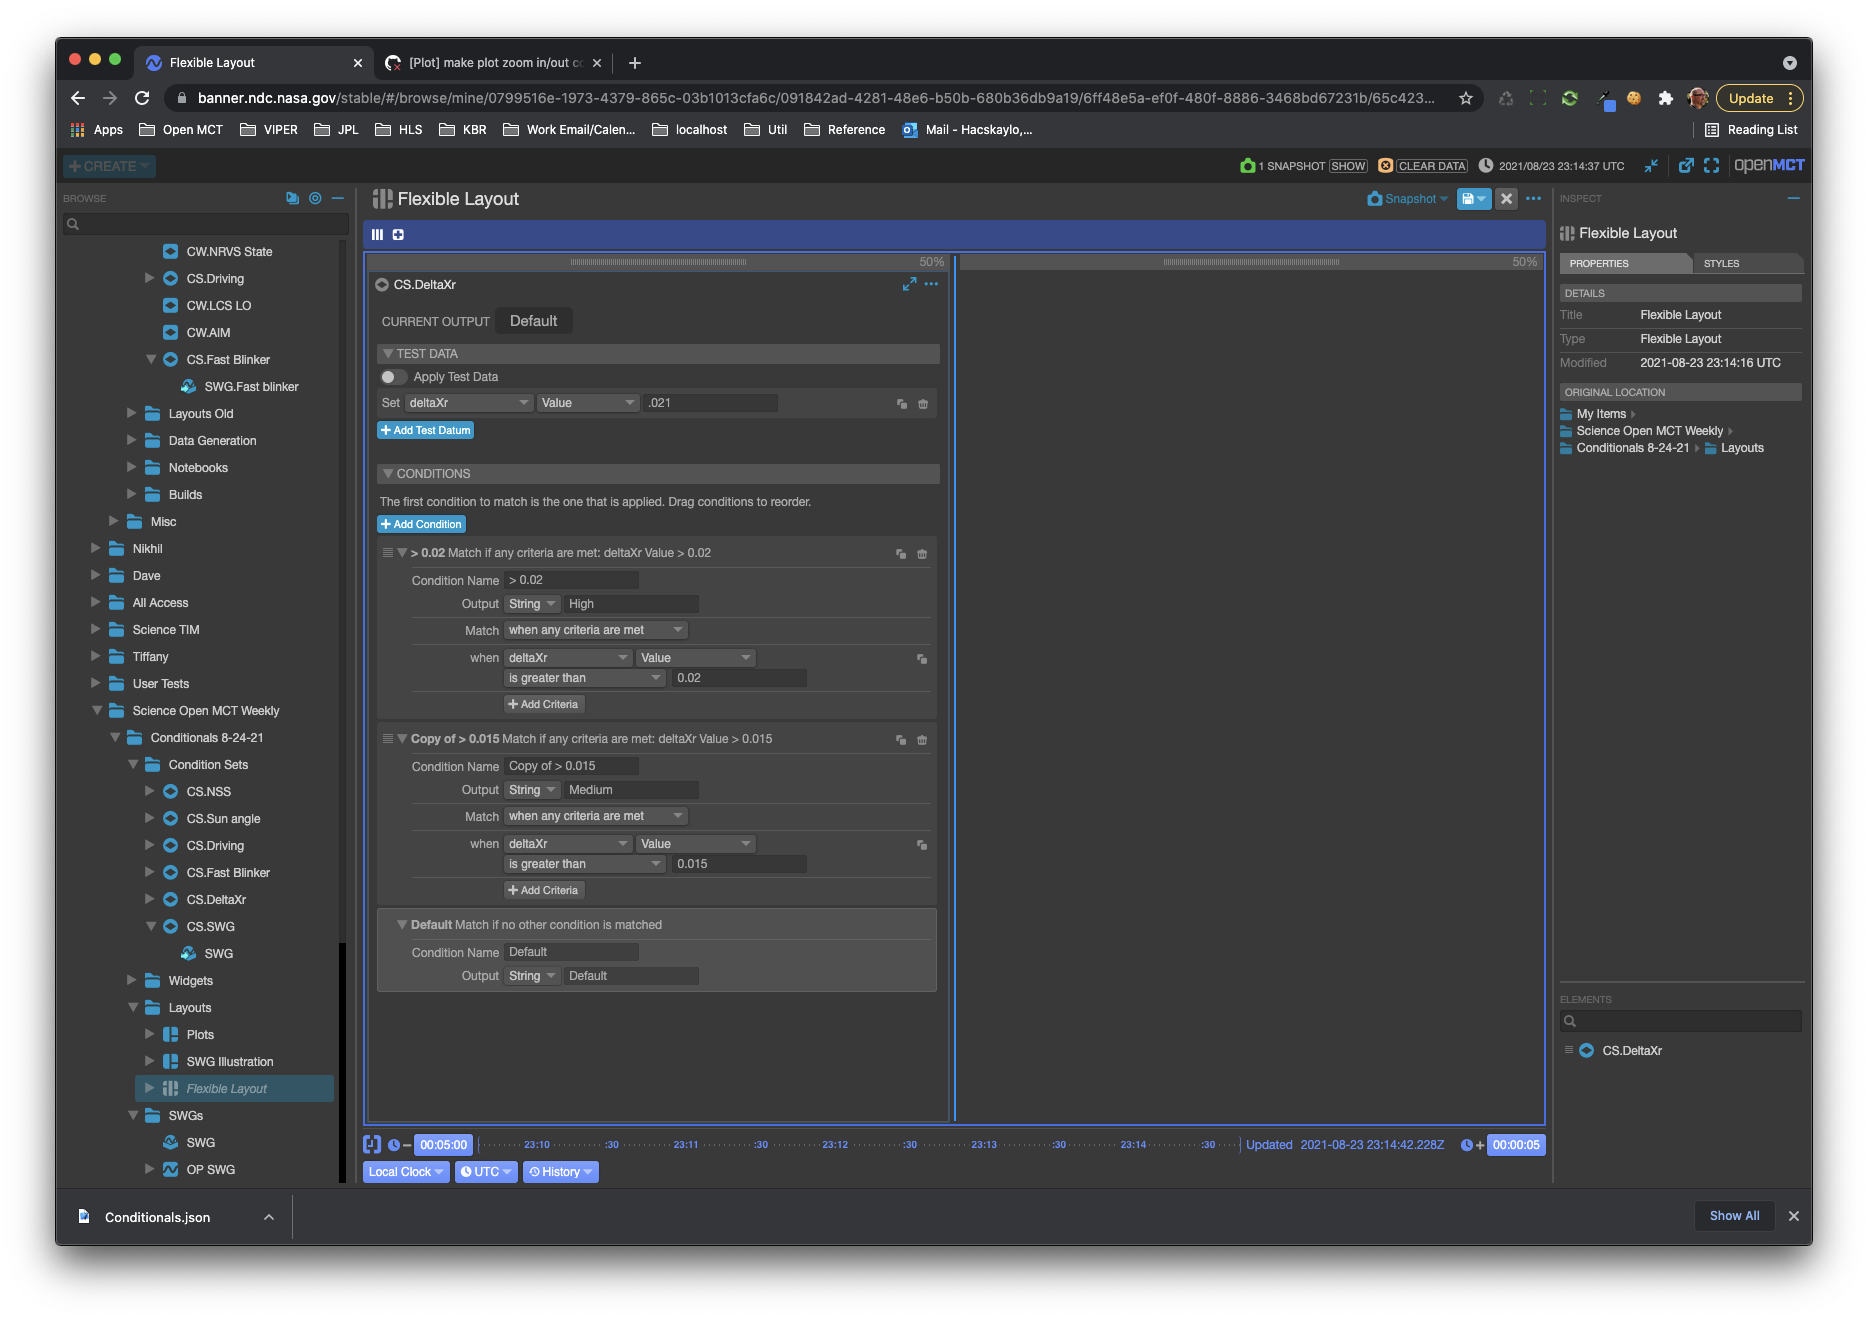Expand the Widgets folder in the tree
1868x1319 pixels.
pyautogui.click(x=131, y=980)
